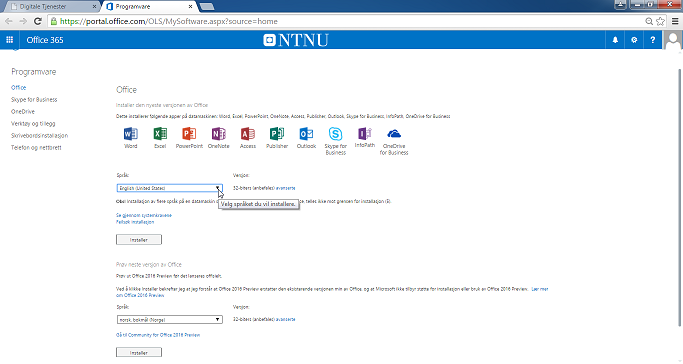
Task: Click the OneDrive for Business cloud icon
Action: (x=394, y=134)
